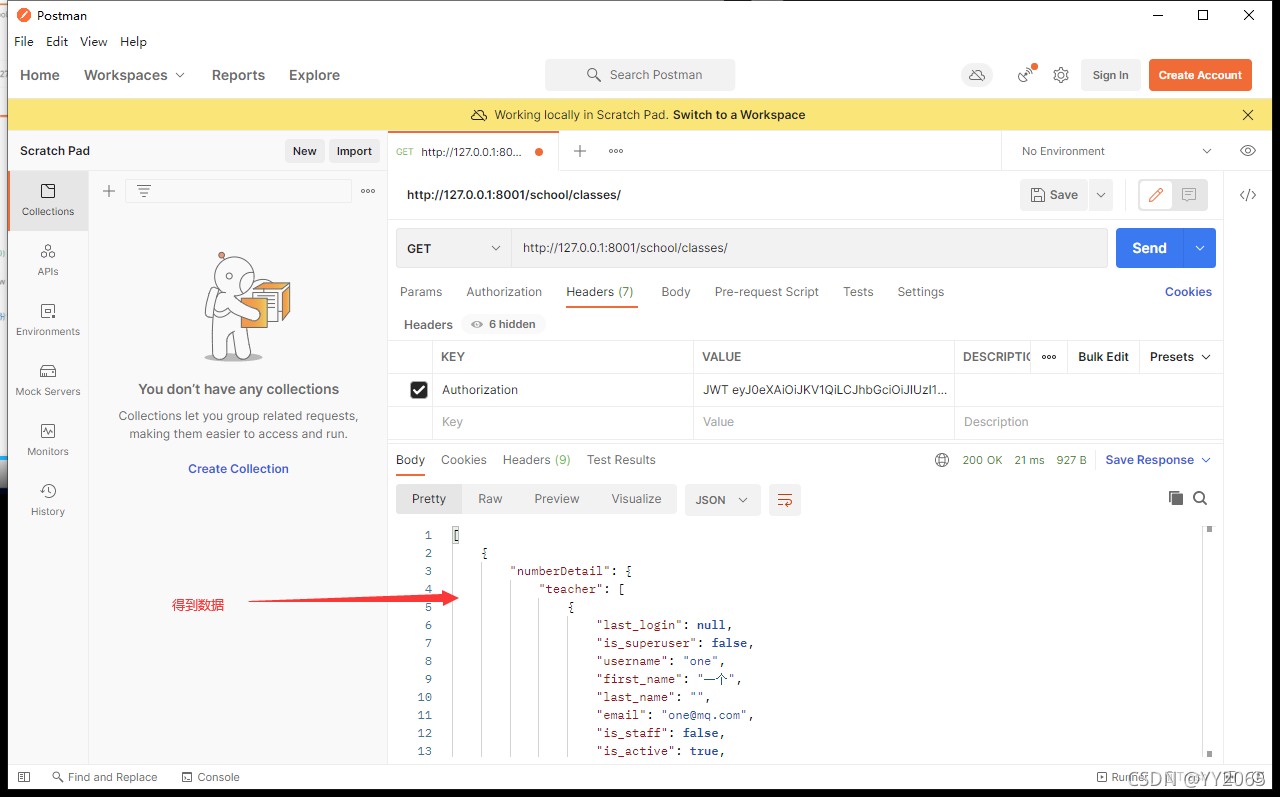Open the Tests tab

[858, 292]
